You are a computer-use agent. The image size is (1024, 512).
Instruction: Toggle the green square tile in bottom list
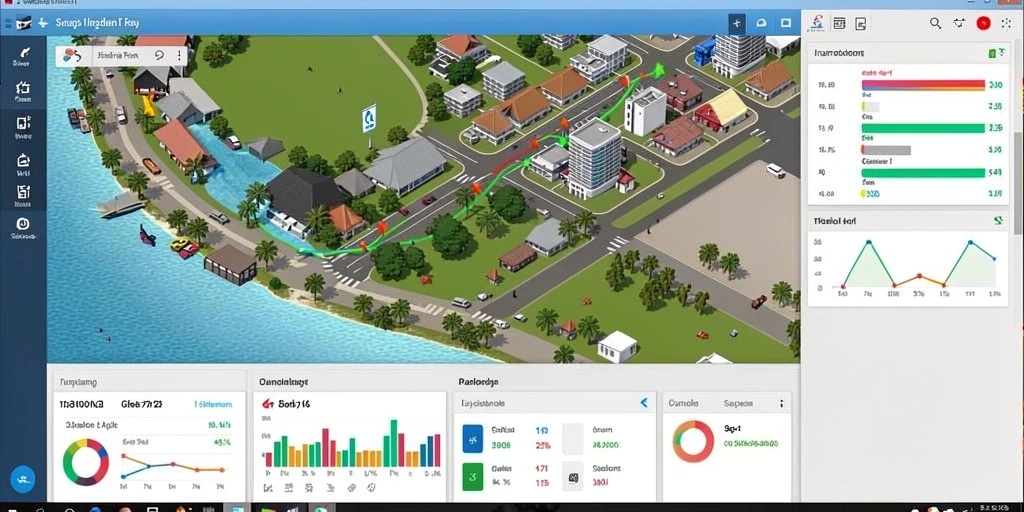coord(472,477)
